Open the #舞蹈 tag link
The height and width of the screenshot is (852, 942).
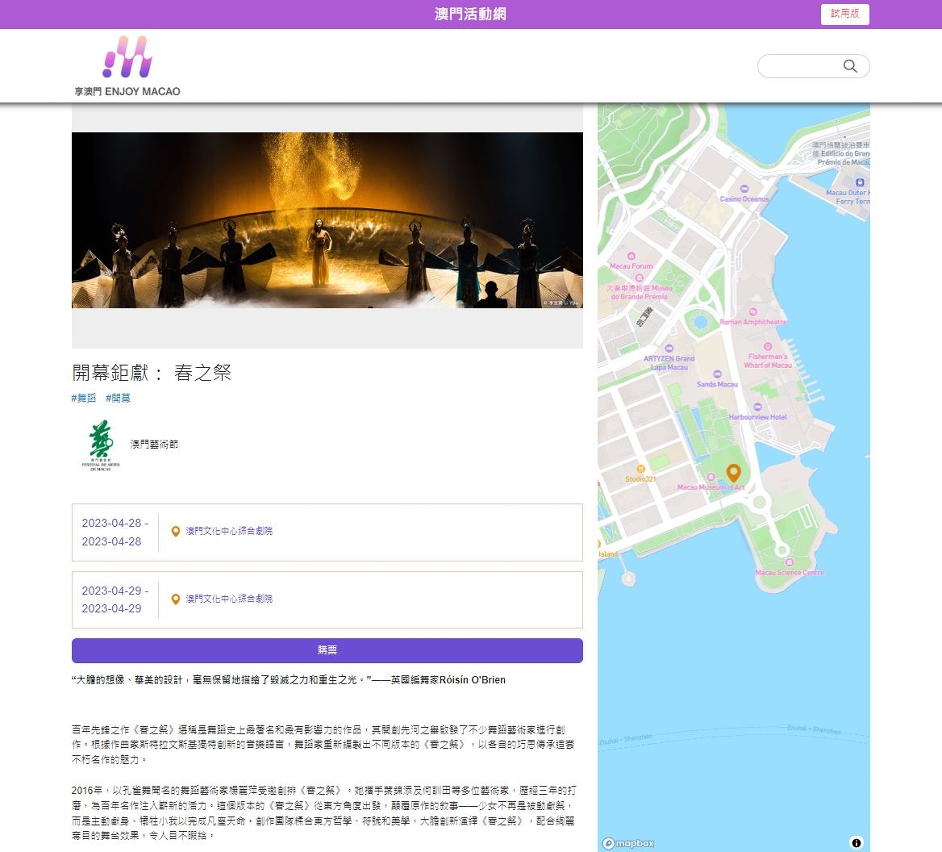84,398
